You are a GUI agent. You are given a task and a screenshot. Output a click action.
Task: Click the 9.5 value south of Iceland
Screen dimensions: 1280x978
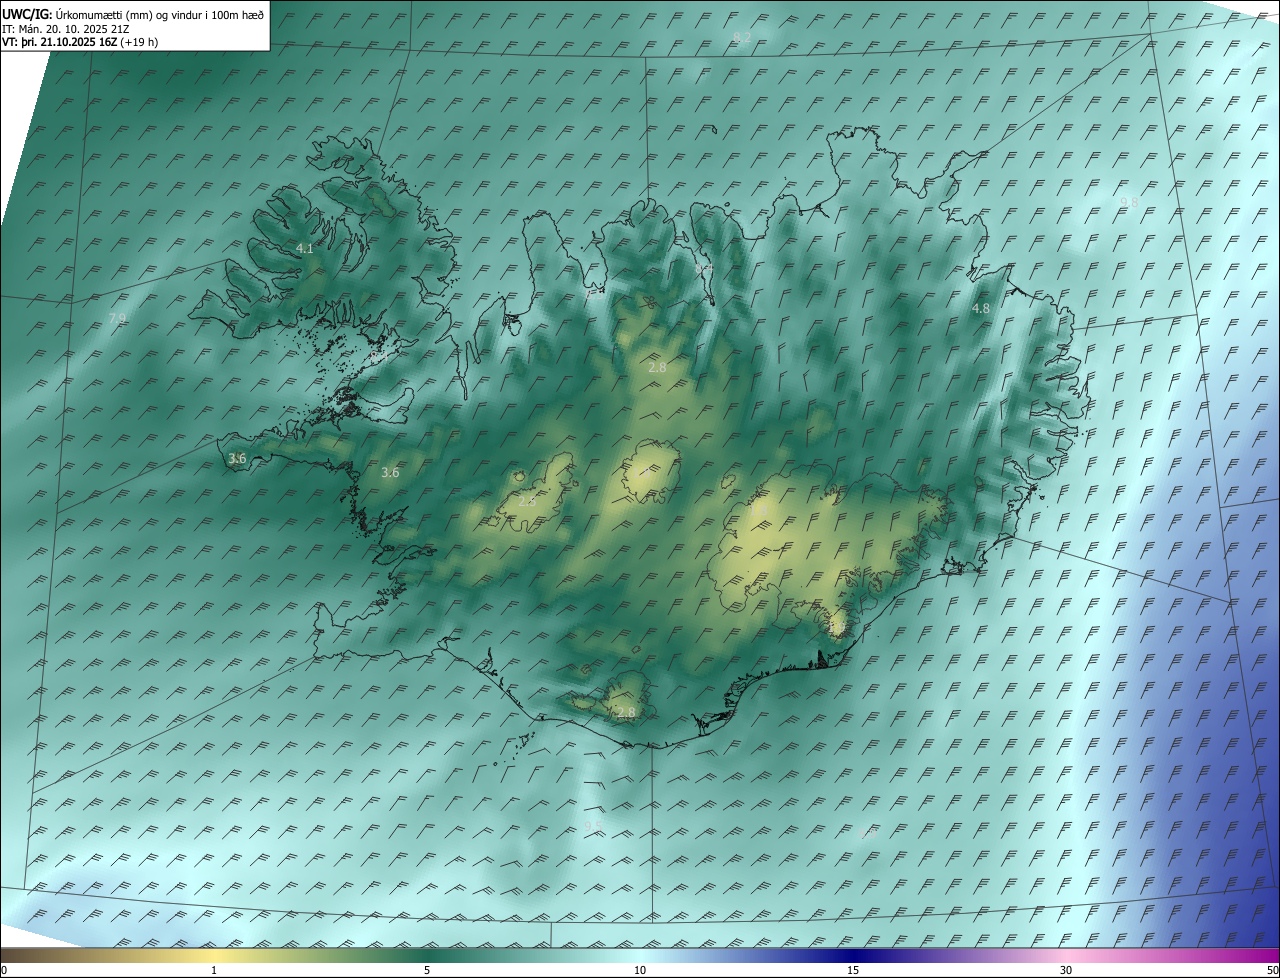click(594, 827)
